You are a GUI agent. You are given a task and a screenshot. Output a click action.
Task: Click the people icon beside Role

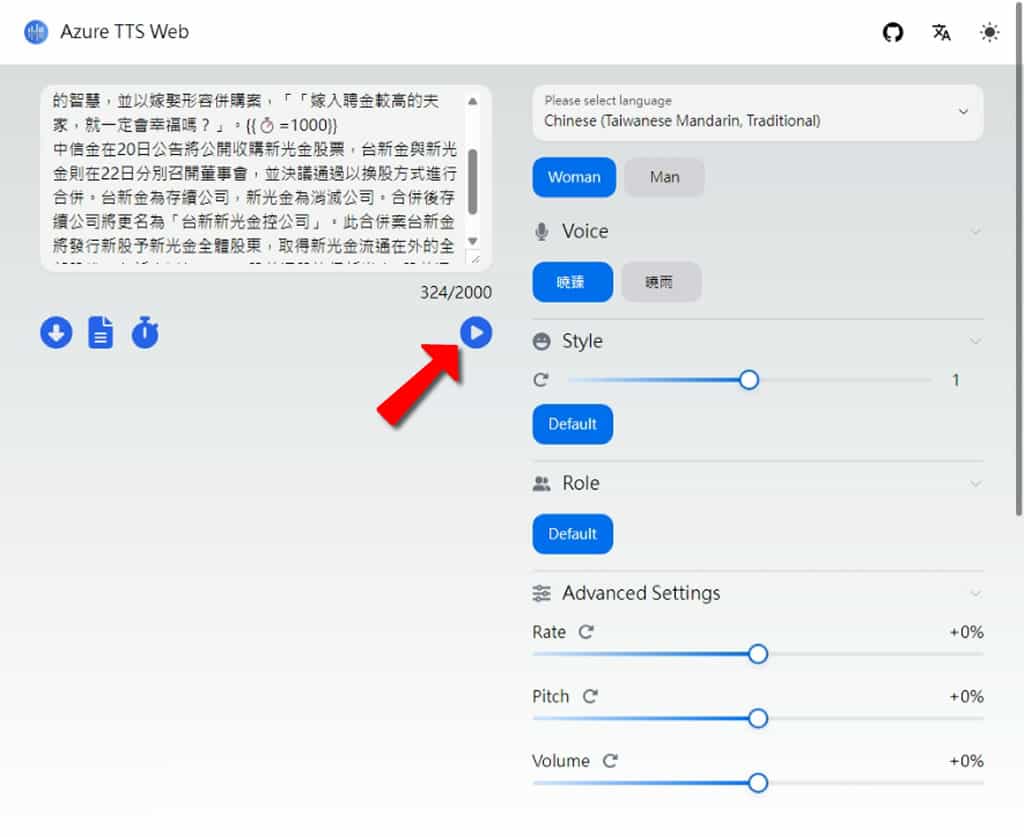tap(541, 483)
